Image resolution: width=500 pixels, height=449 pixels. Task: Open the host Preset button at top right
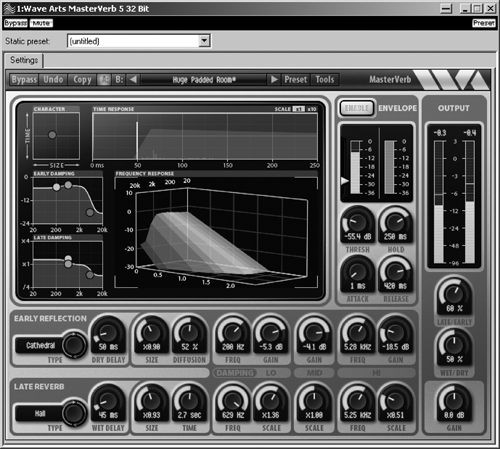484,23
